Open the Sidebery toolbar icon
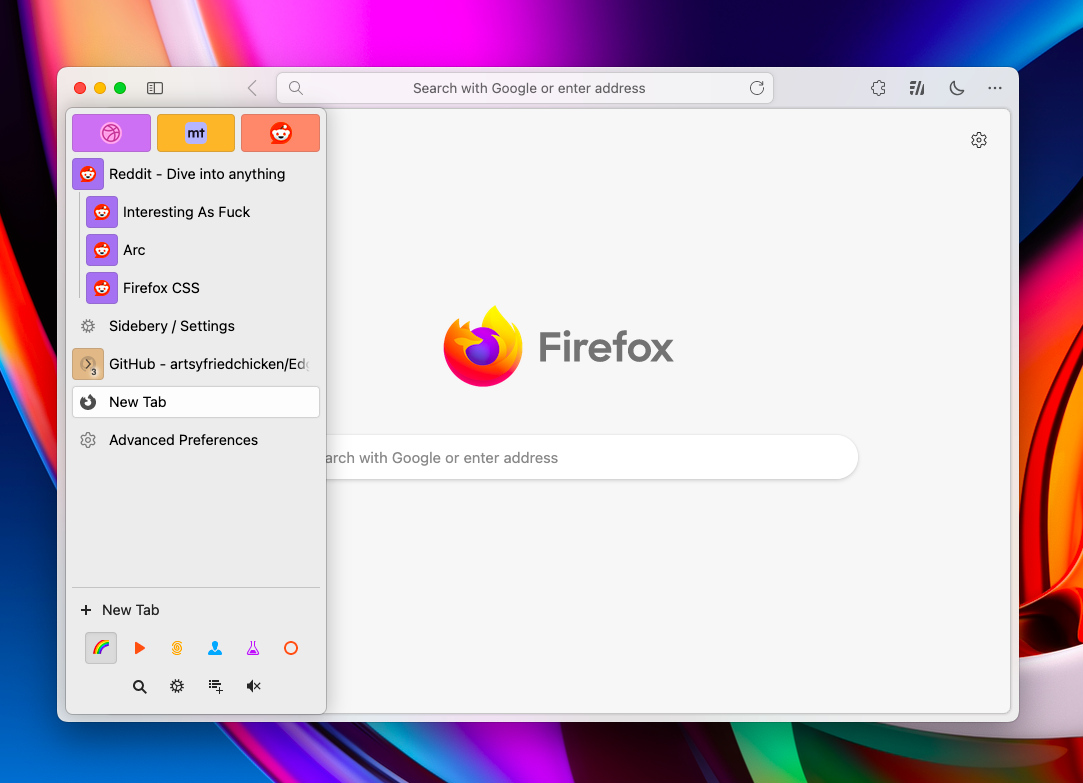Screen dimensions: 1083x783 [917, 88]
